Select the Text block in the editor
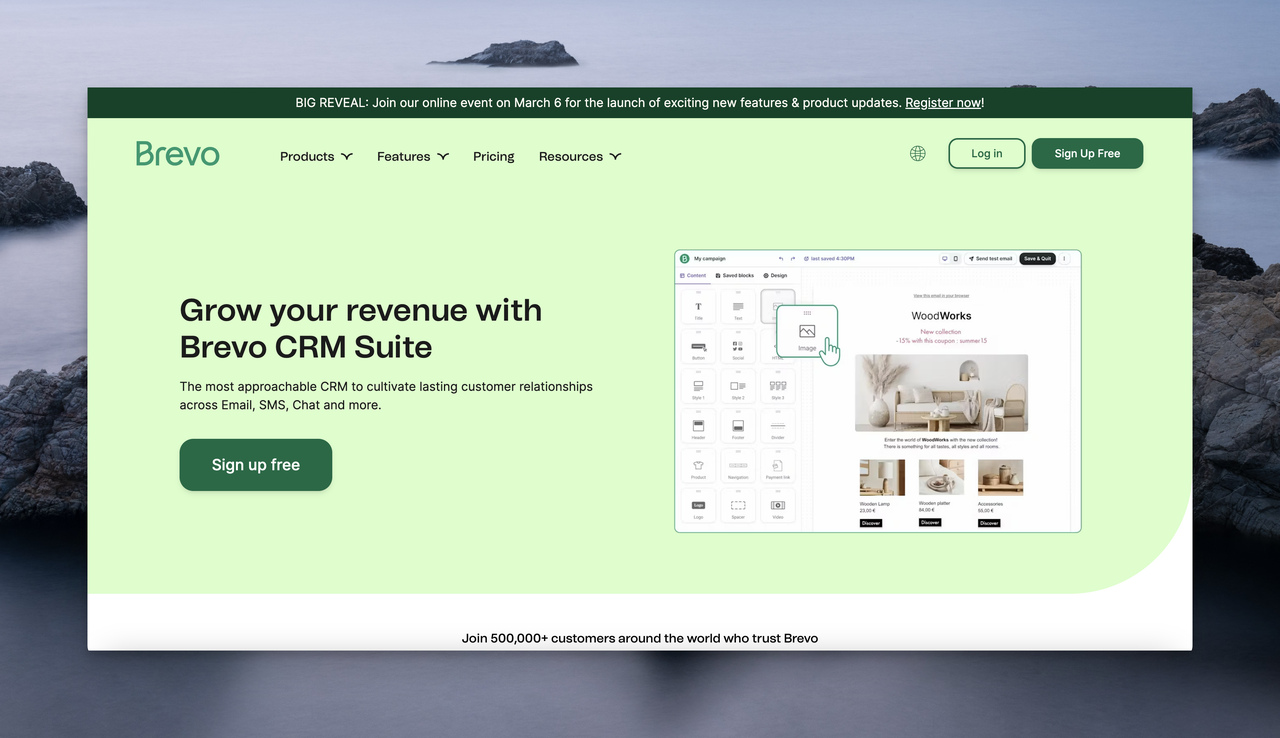The height and width of the screenshot is (738, 1280). pos(738,307)
